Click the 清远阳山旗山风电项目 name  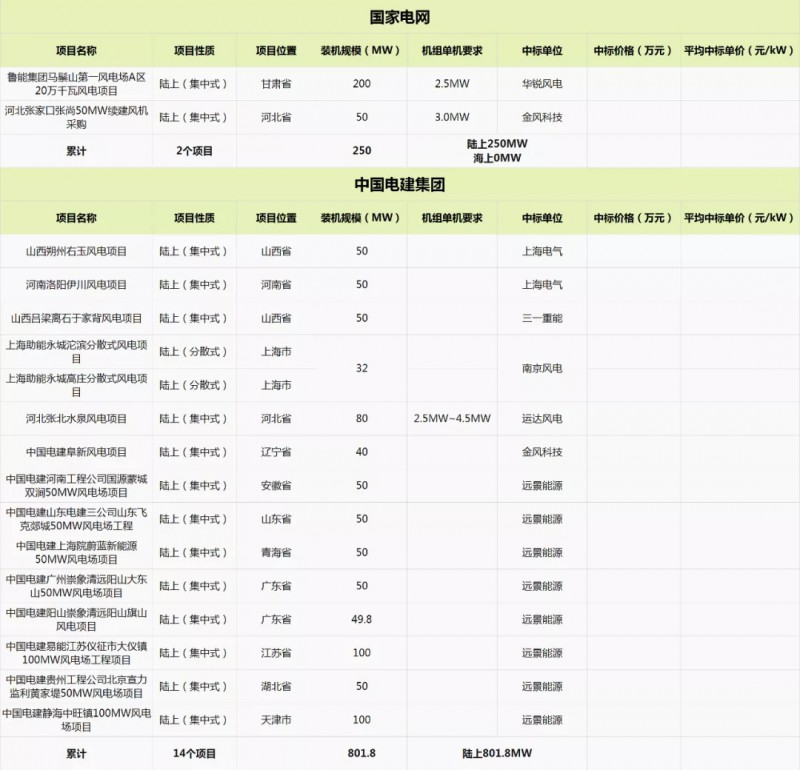(x=76, y=619)
